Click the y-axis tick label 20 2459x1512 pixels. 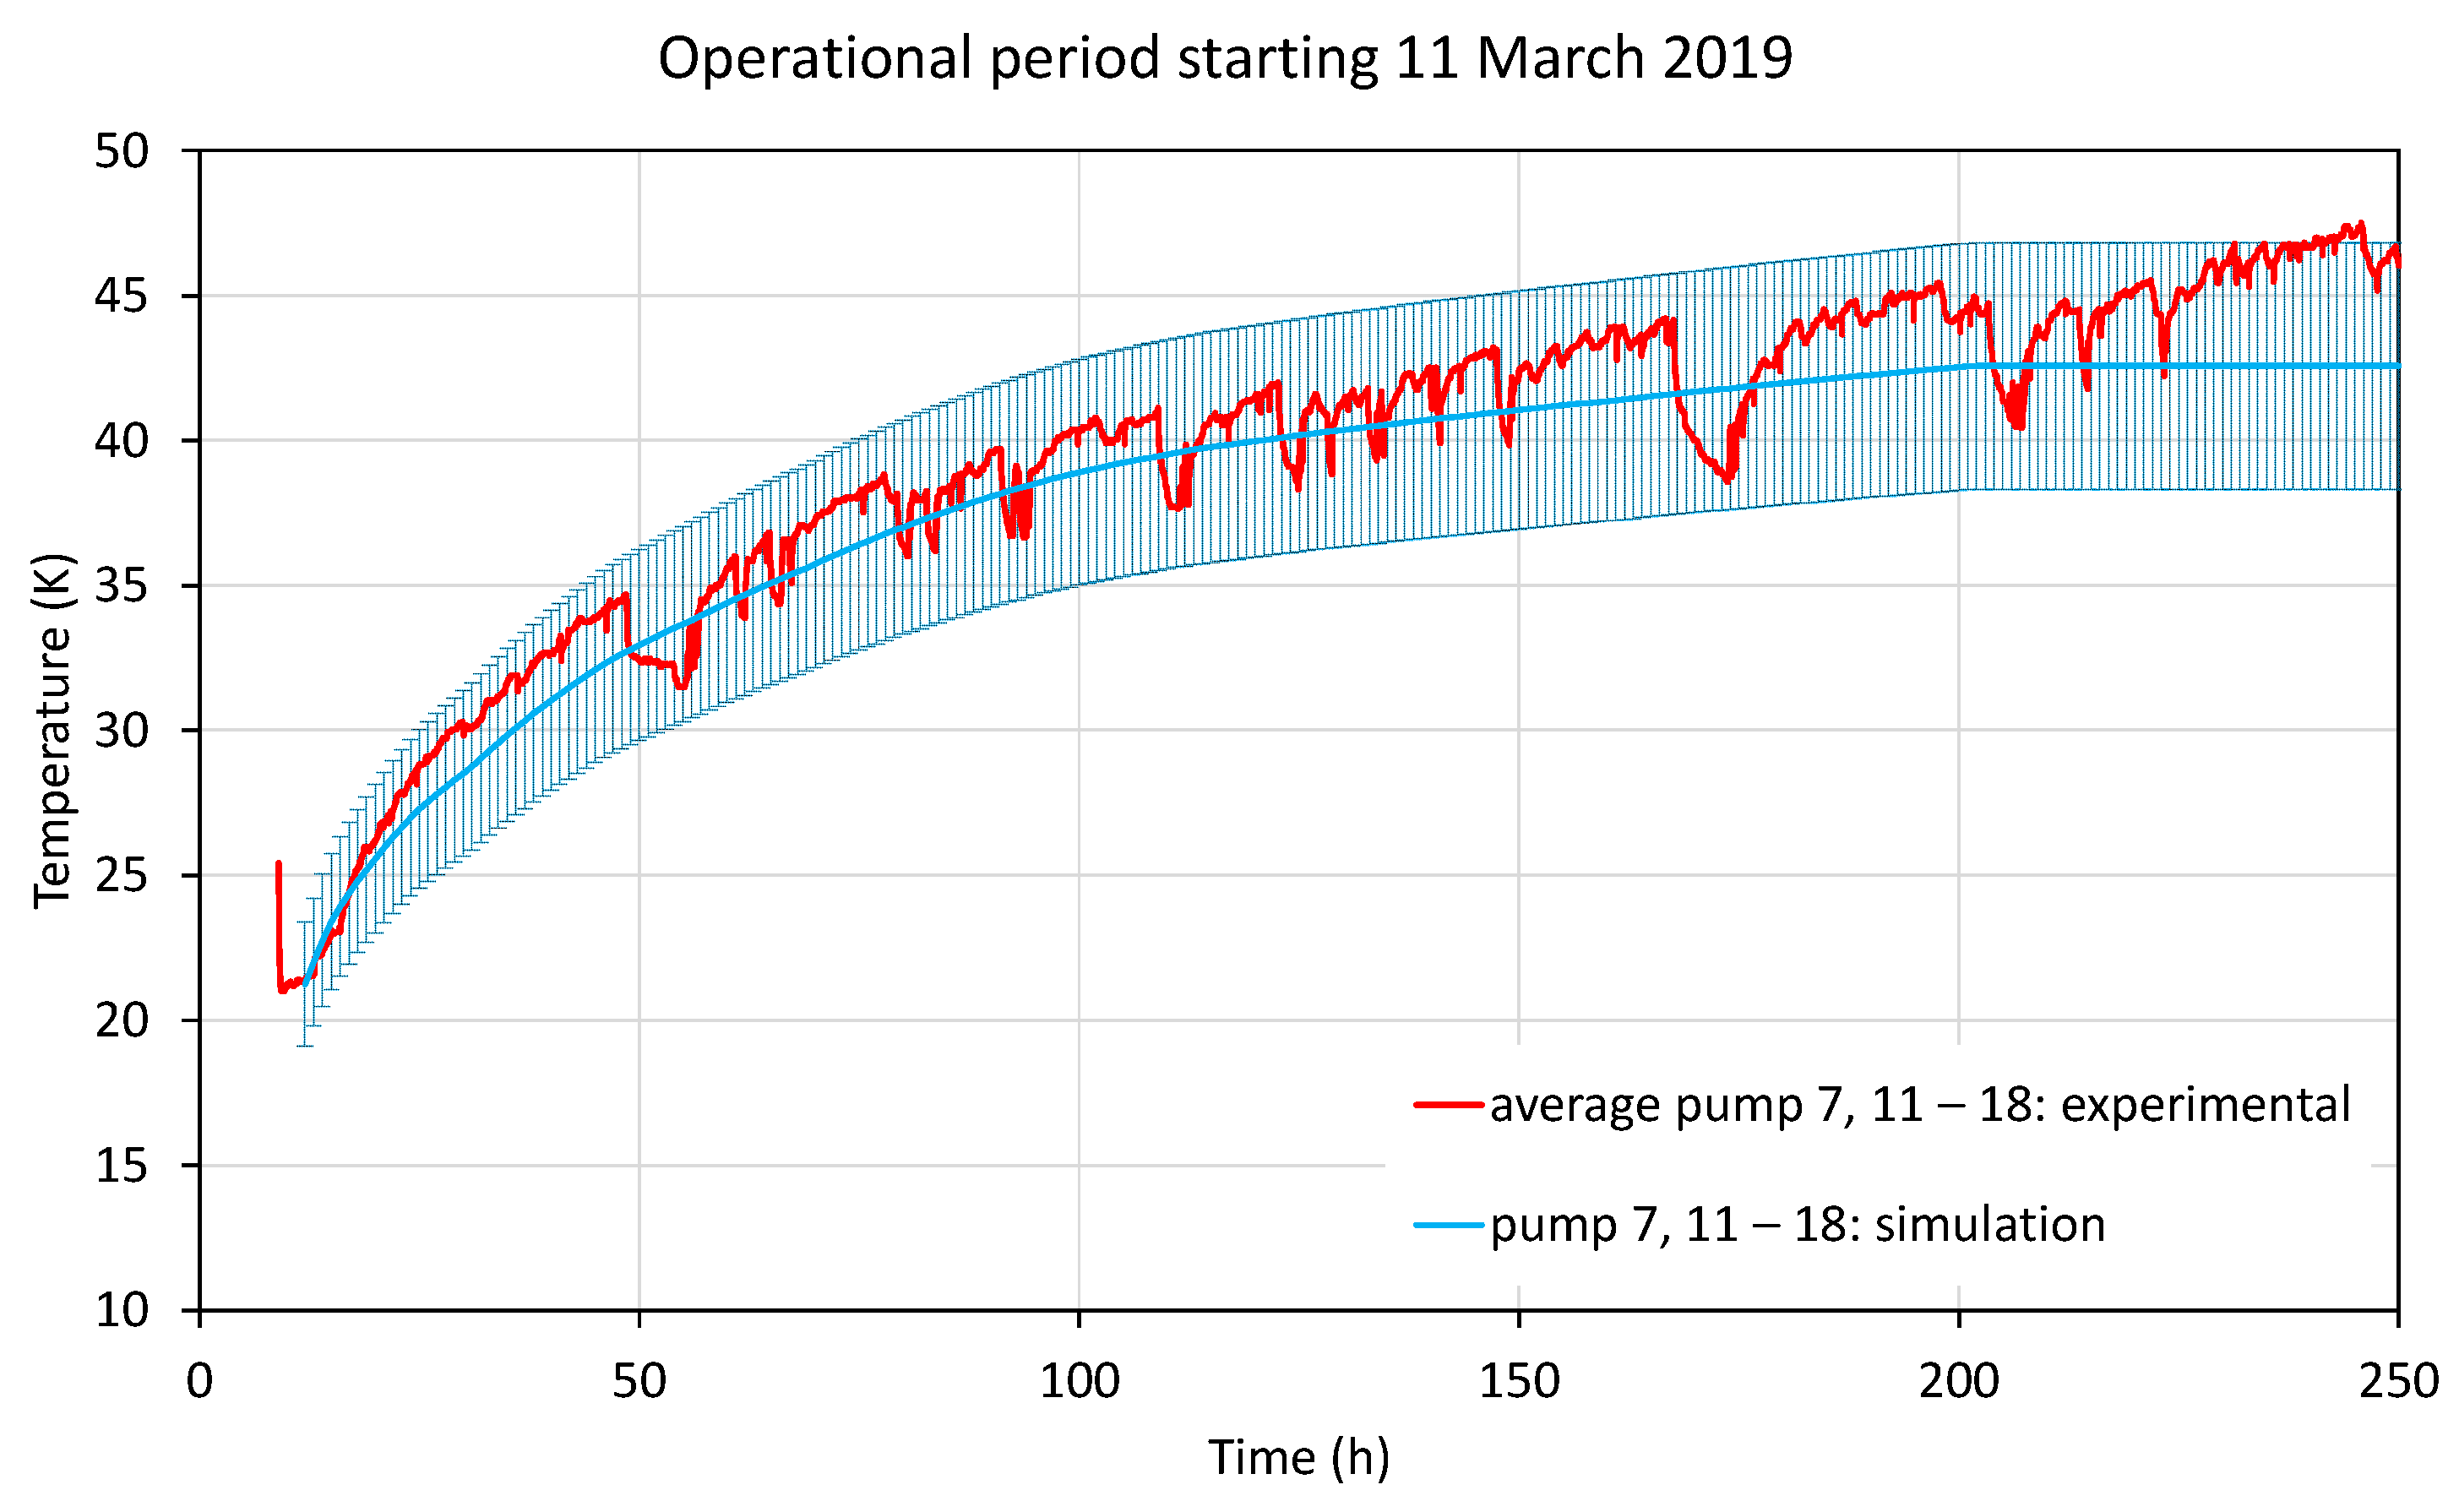pos(121,1021)
